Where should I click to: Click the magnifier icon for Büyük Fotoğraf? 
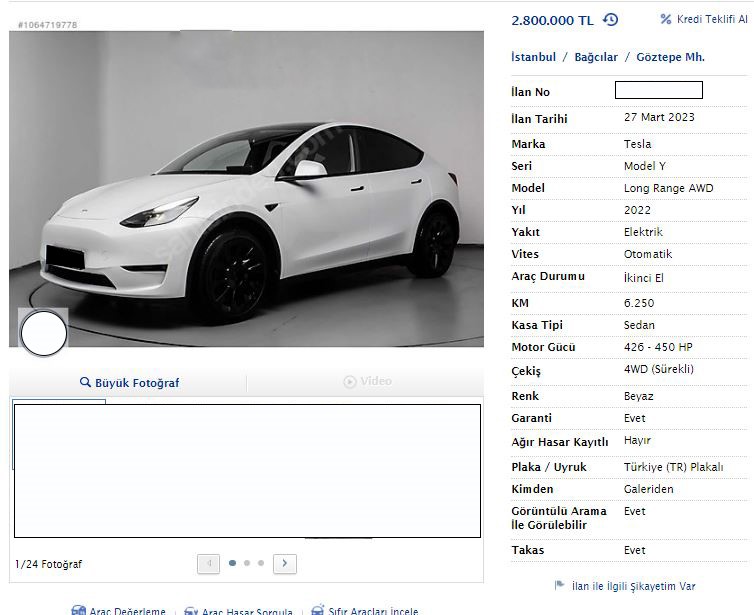(x=85, y=383)
